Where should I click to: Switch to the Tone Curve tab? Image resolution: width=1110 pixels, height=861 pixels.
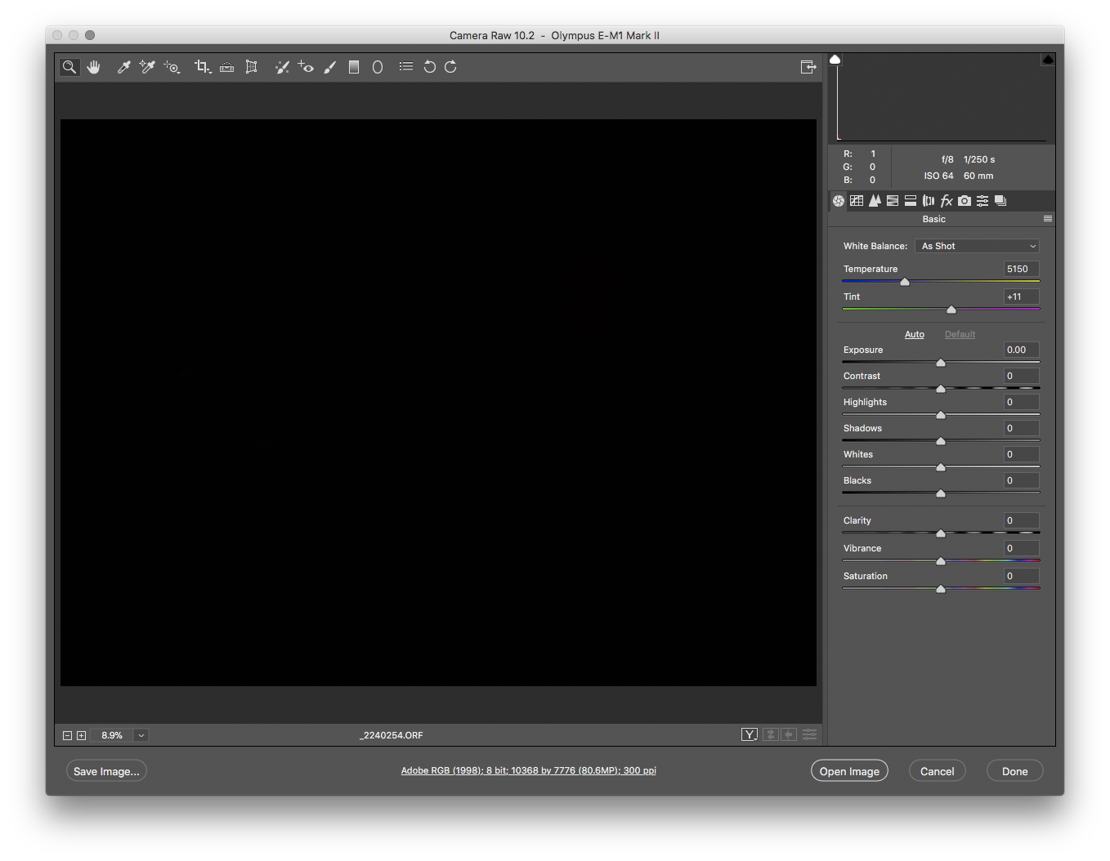857,201
